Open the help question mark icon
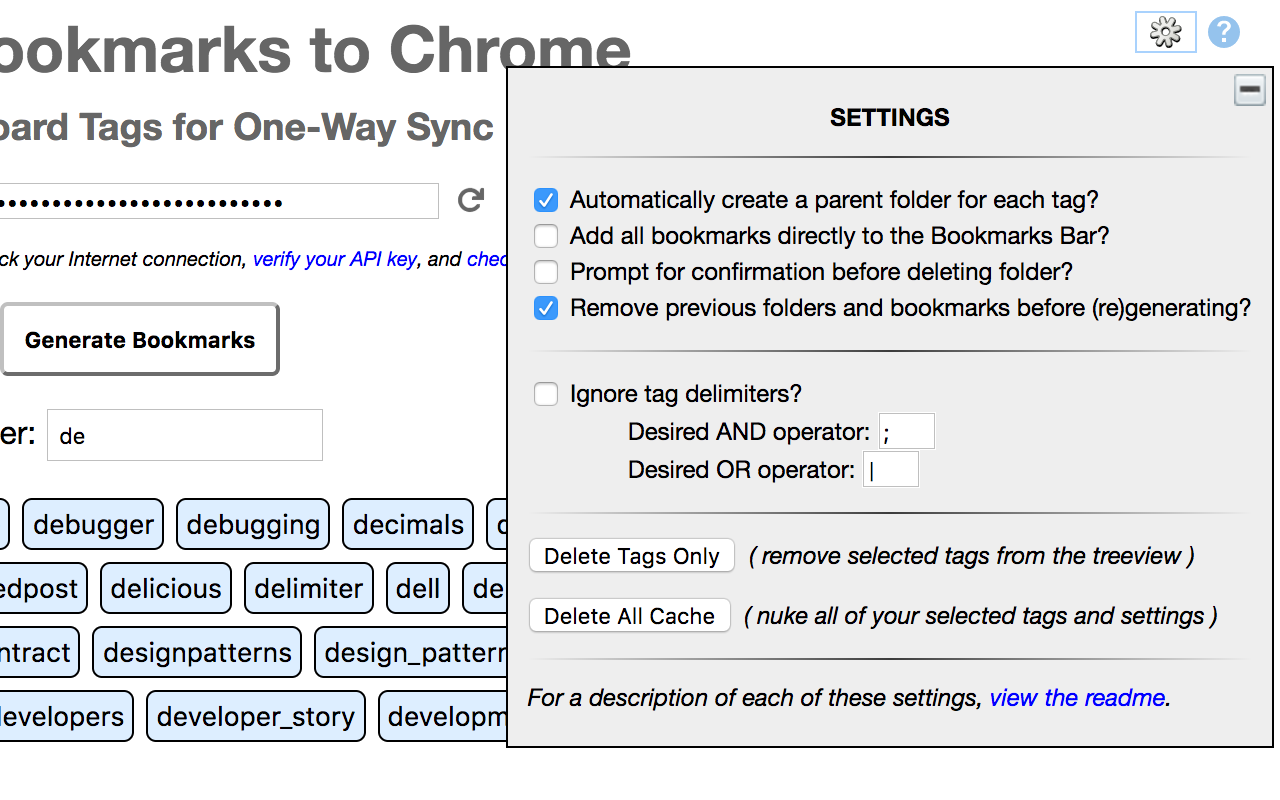This screenshot has height=800, width=1280. [1224, 32]
